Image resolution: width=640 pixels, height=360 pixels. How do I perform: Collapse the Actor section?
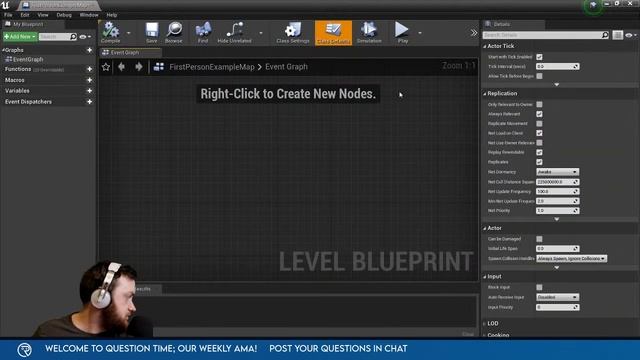(484, 228)
